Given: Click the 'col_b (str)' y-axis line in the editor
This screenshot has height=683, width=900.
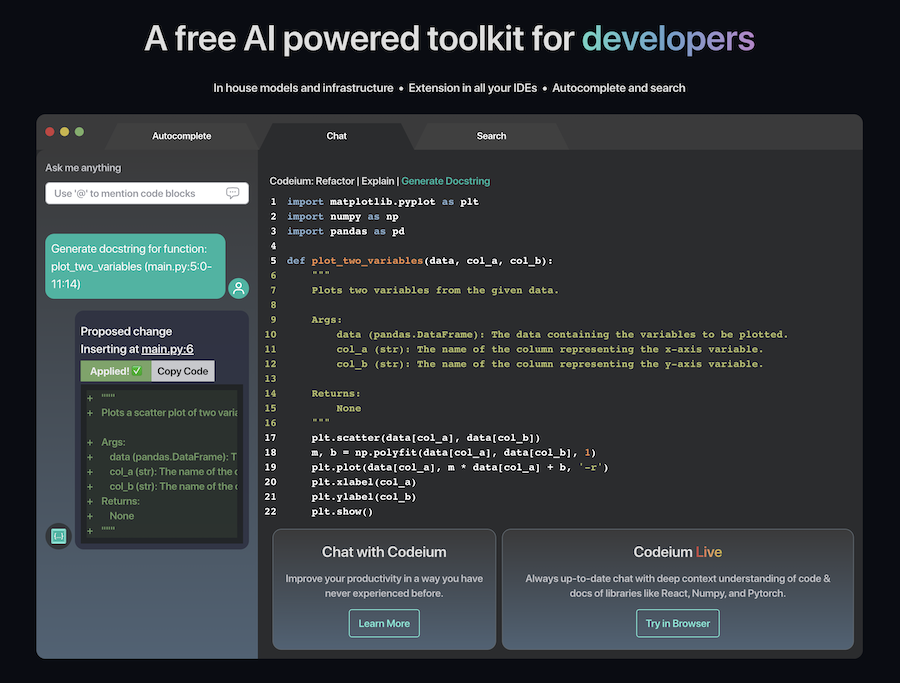Looking at the screenshot, I should pyautogui.click(x=550, y=364).
